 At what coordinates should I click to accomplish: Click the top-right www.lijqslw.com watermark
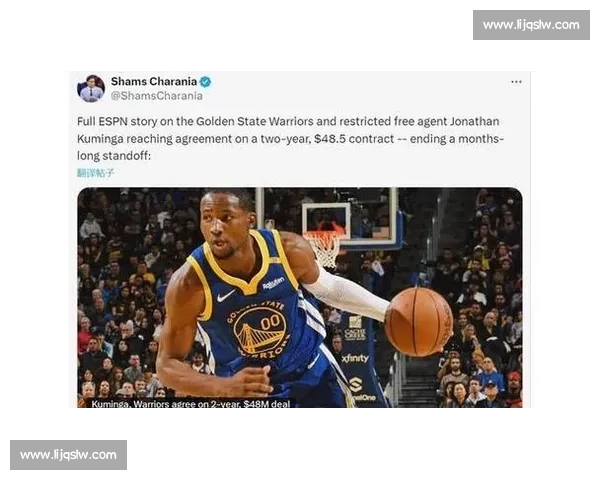point(531,25)
